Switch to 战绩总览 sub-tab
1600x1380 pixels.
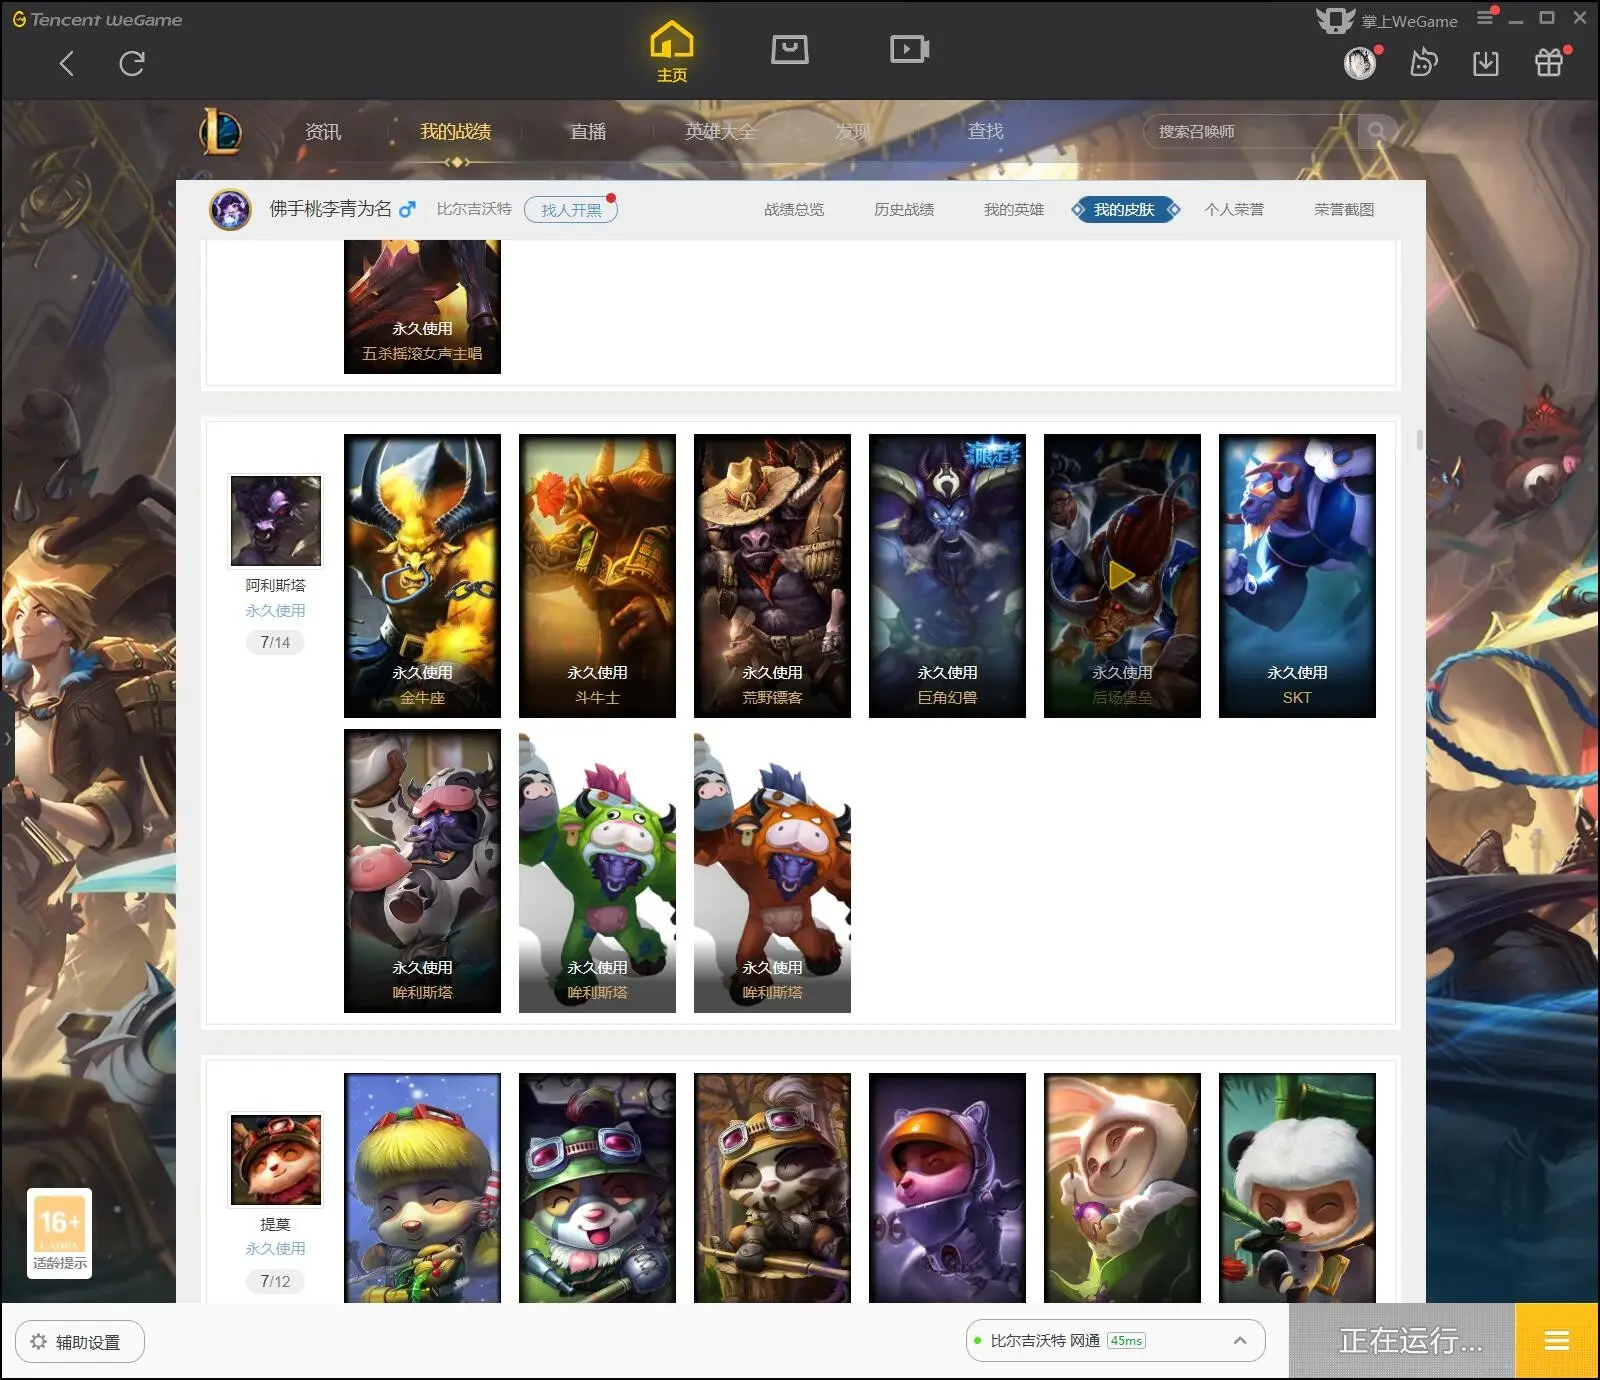[794, 210]
